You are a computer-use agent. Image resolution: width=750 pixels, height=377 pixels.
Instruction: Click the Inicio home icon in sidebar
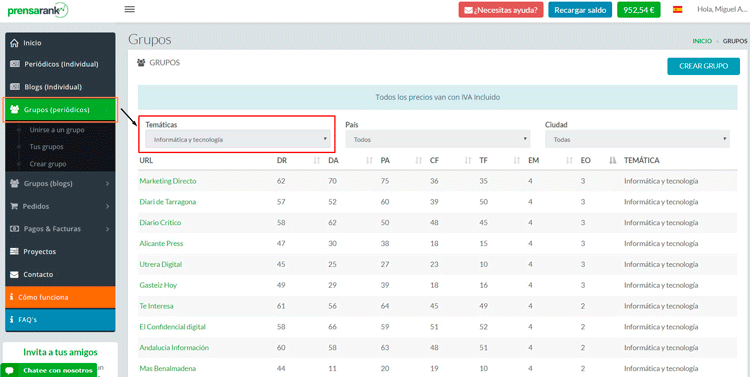(14, 43)
